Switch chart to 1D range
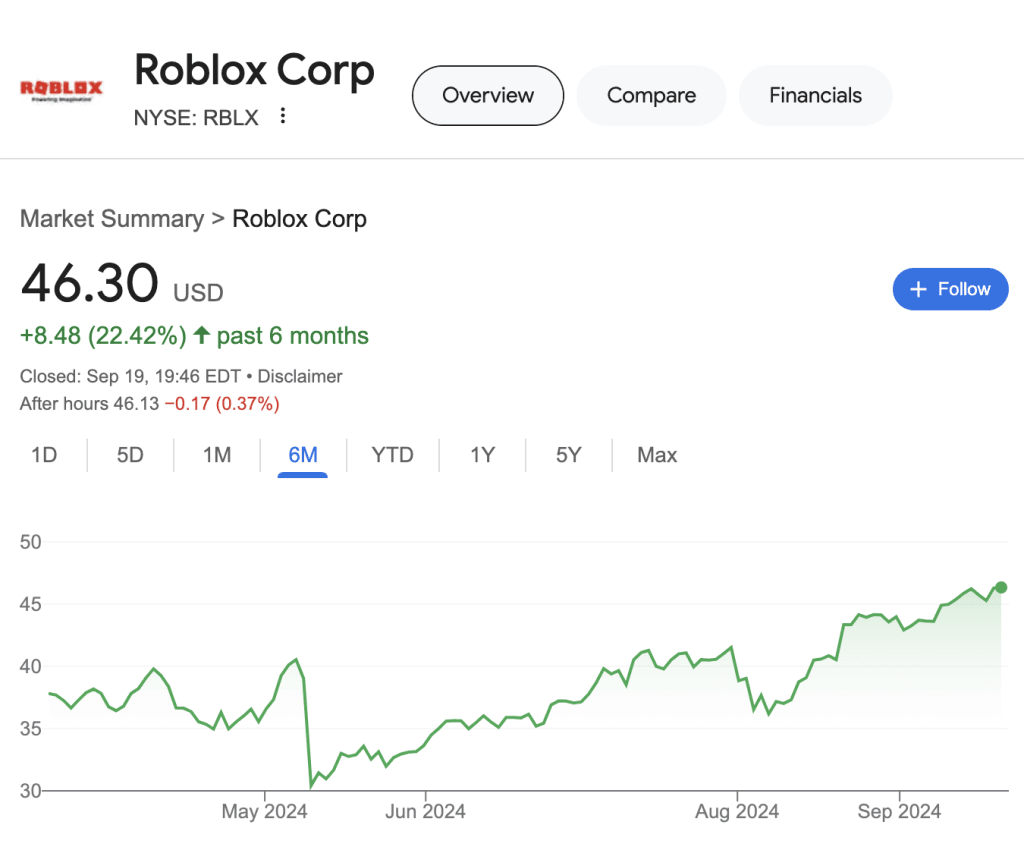The width and height of the screenshot is (1024, 847). (44, 455)
